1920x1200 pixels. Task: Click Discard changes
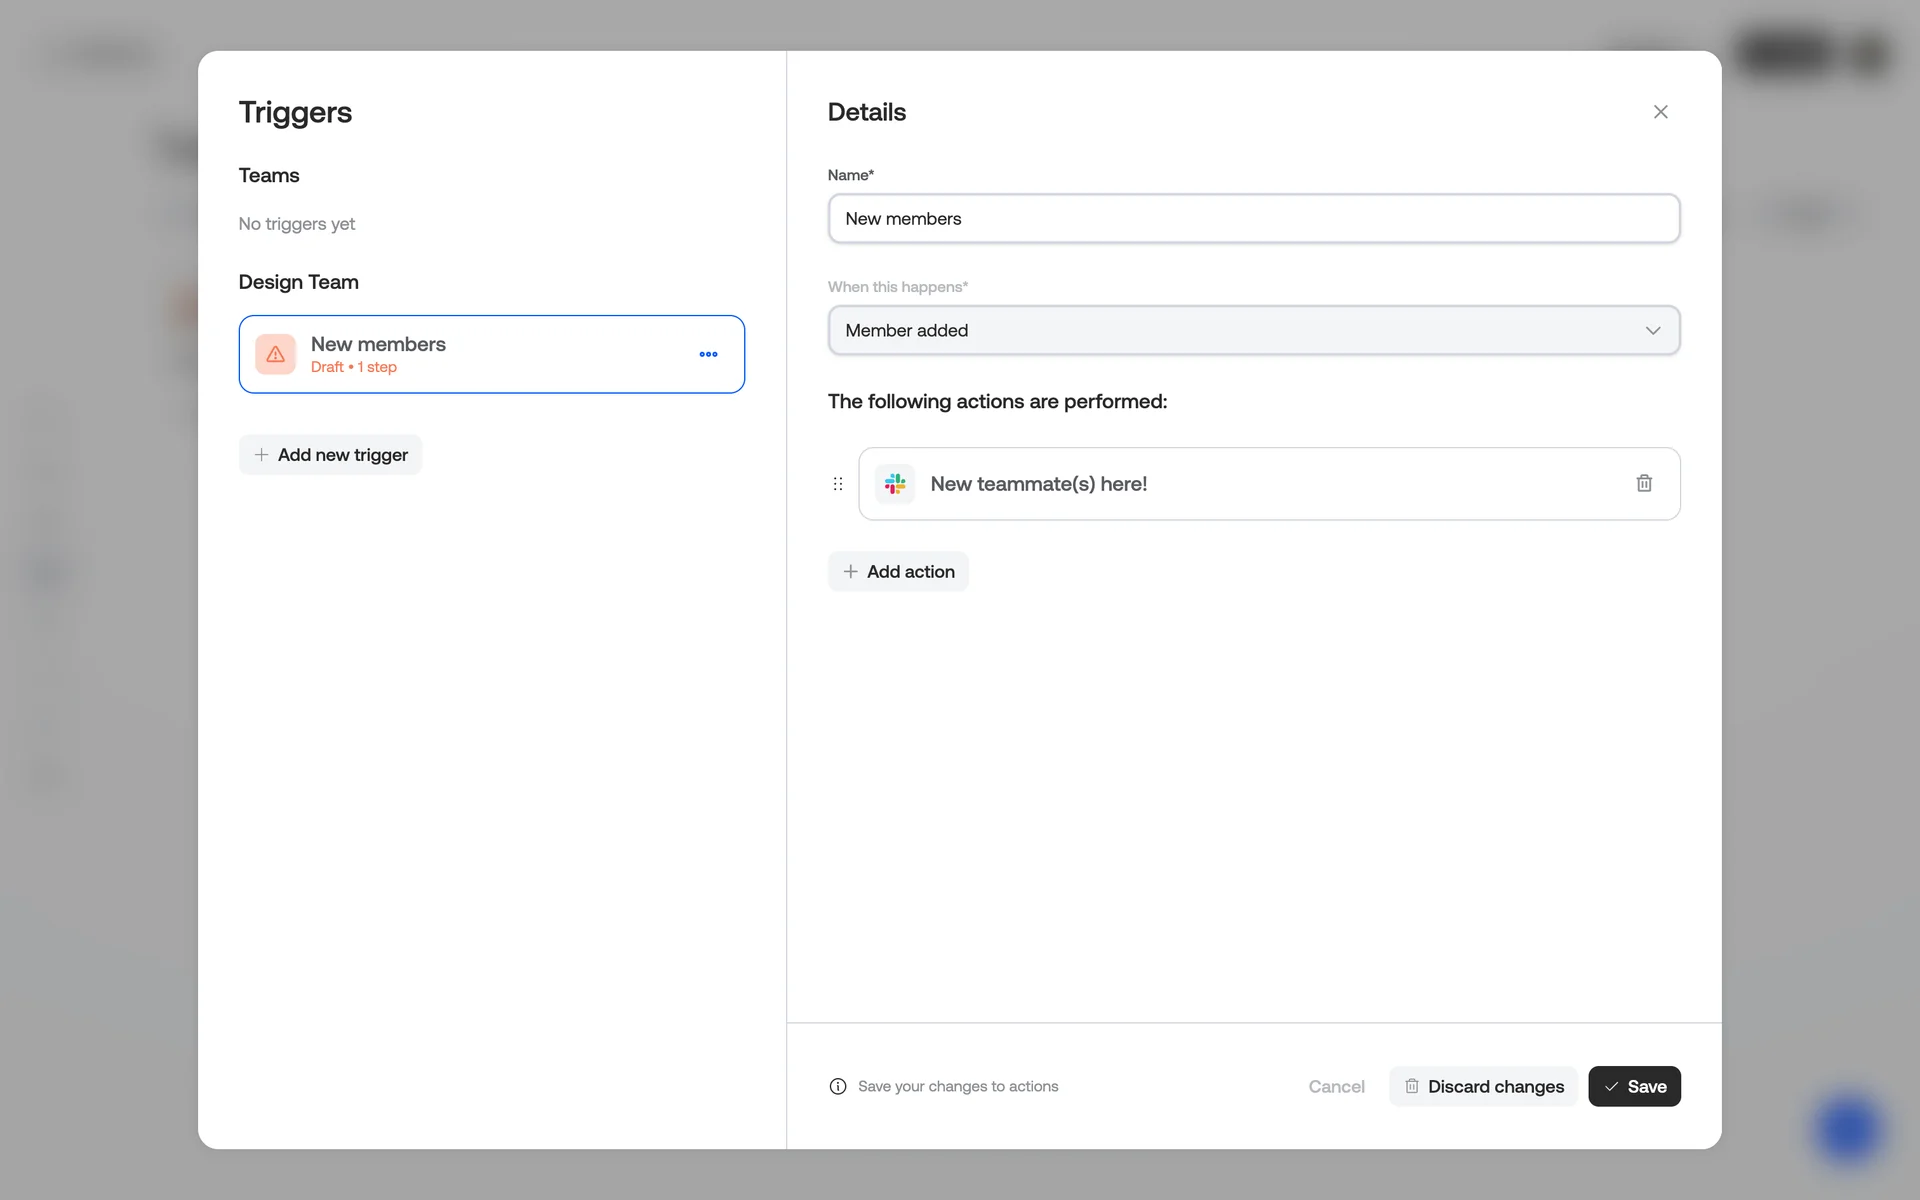(1483, 1086)
